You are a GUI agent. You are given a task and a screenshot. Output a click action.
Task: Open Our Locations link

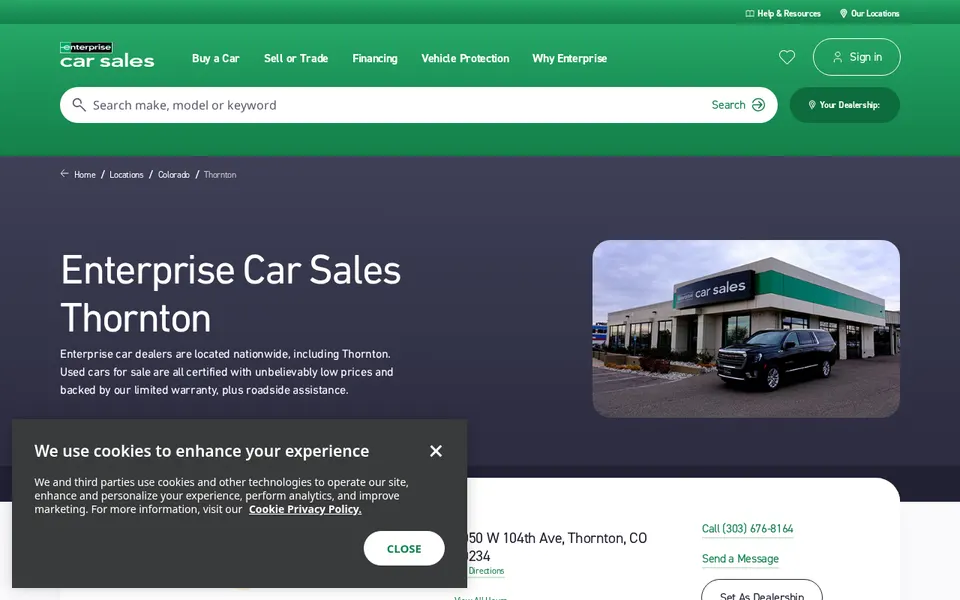869,13
